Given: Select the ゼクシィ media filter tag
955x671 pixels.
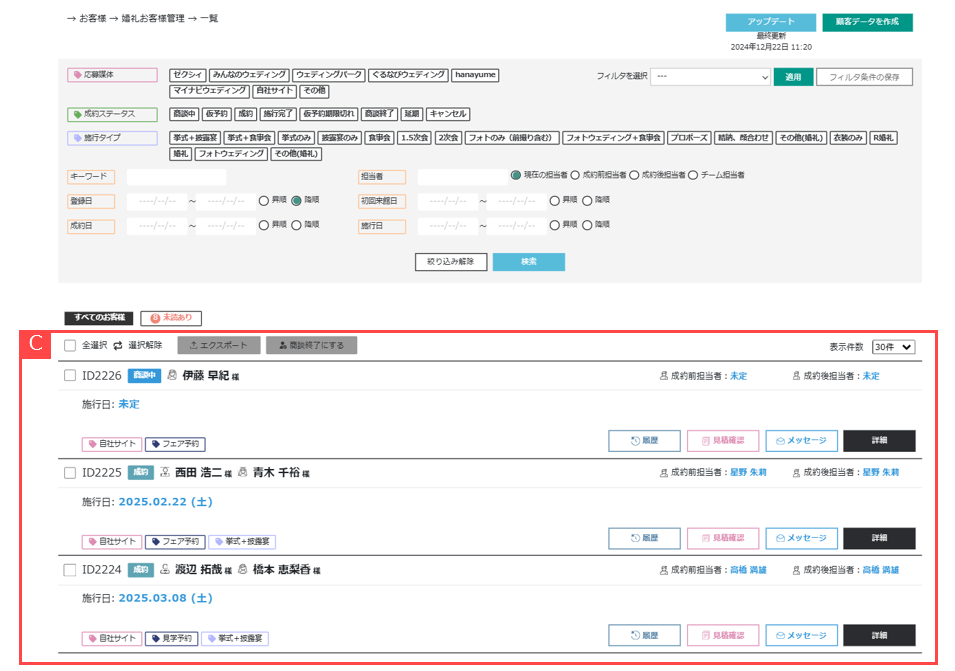Looking at the screenshot, I should 187,75.
